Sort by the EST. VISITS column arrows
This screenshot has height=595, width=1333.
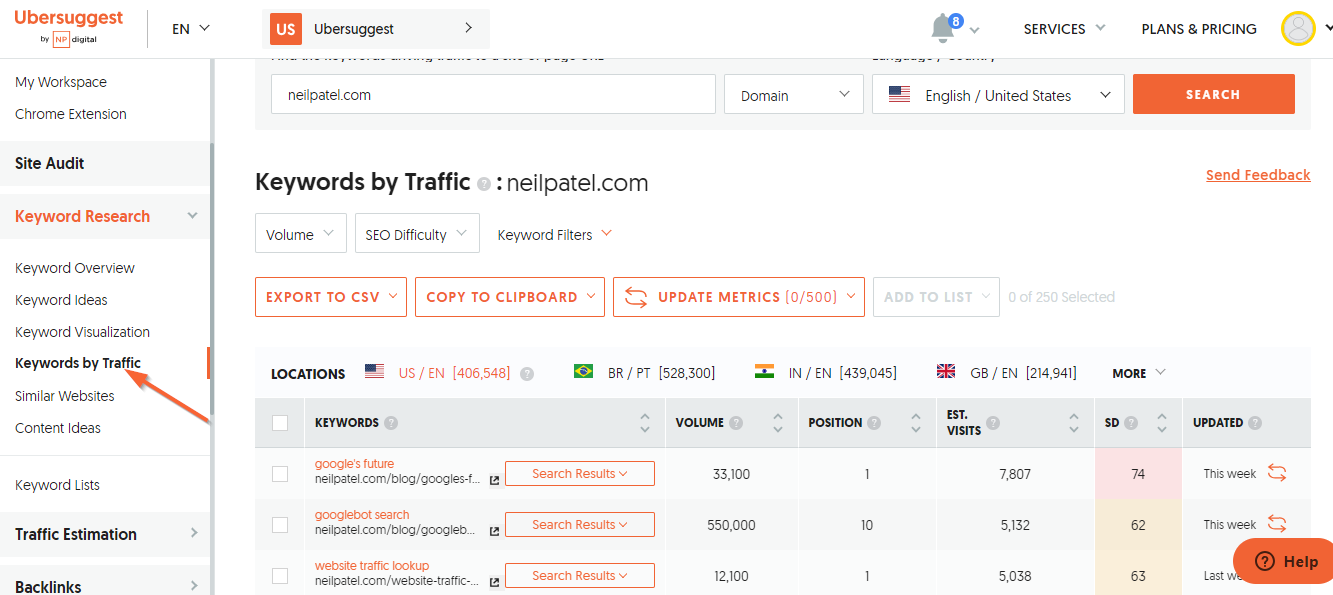tap(1074, 423)
